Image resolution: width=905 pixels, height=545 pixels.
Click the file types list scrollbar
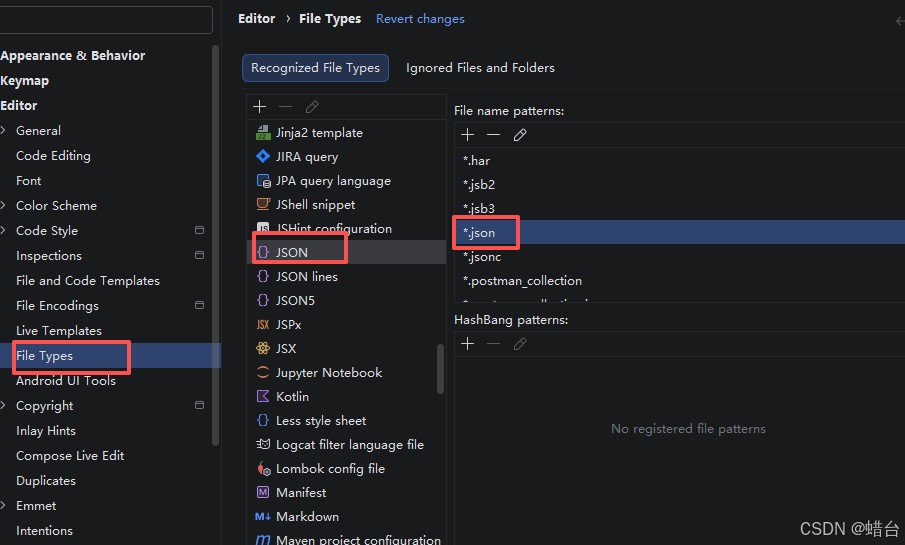click(440, 369)
